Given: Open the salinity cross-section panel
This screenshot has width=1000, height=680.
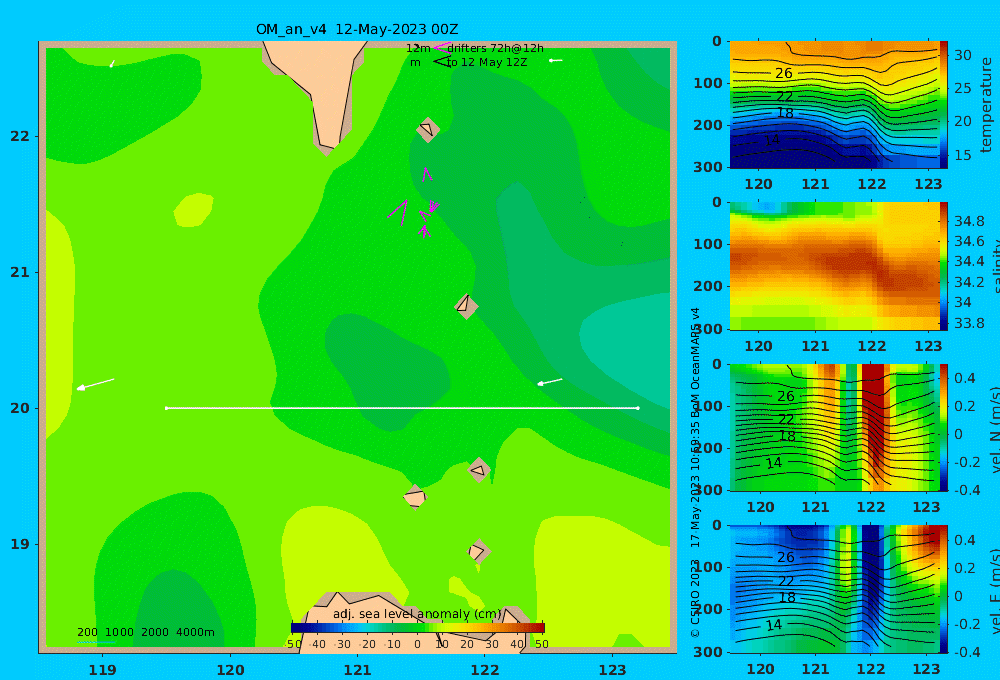Looking at the screenshot, I should [834, 266].
